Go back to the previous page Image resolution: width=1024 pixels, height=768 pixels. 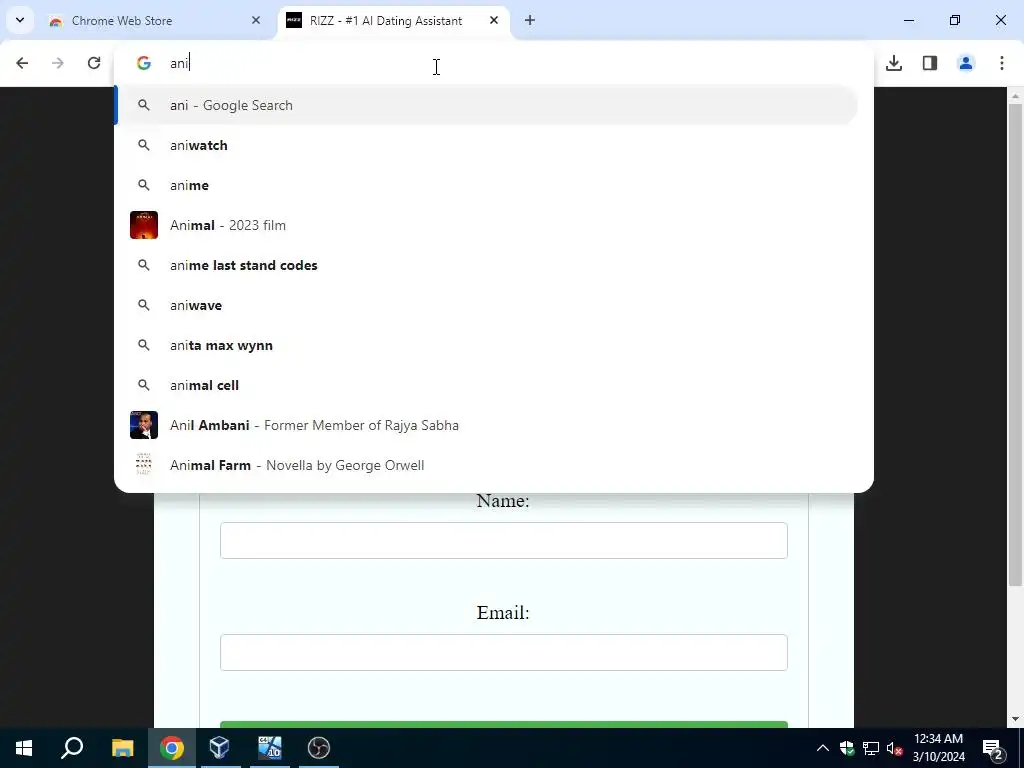click(22, 63)
